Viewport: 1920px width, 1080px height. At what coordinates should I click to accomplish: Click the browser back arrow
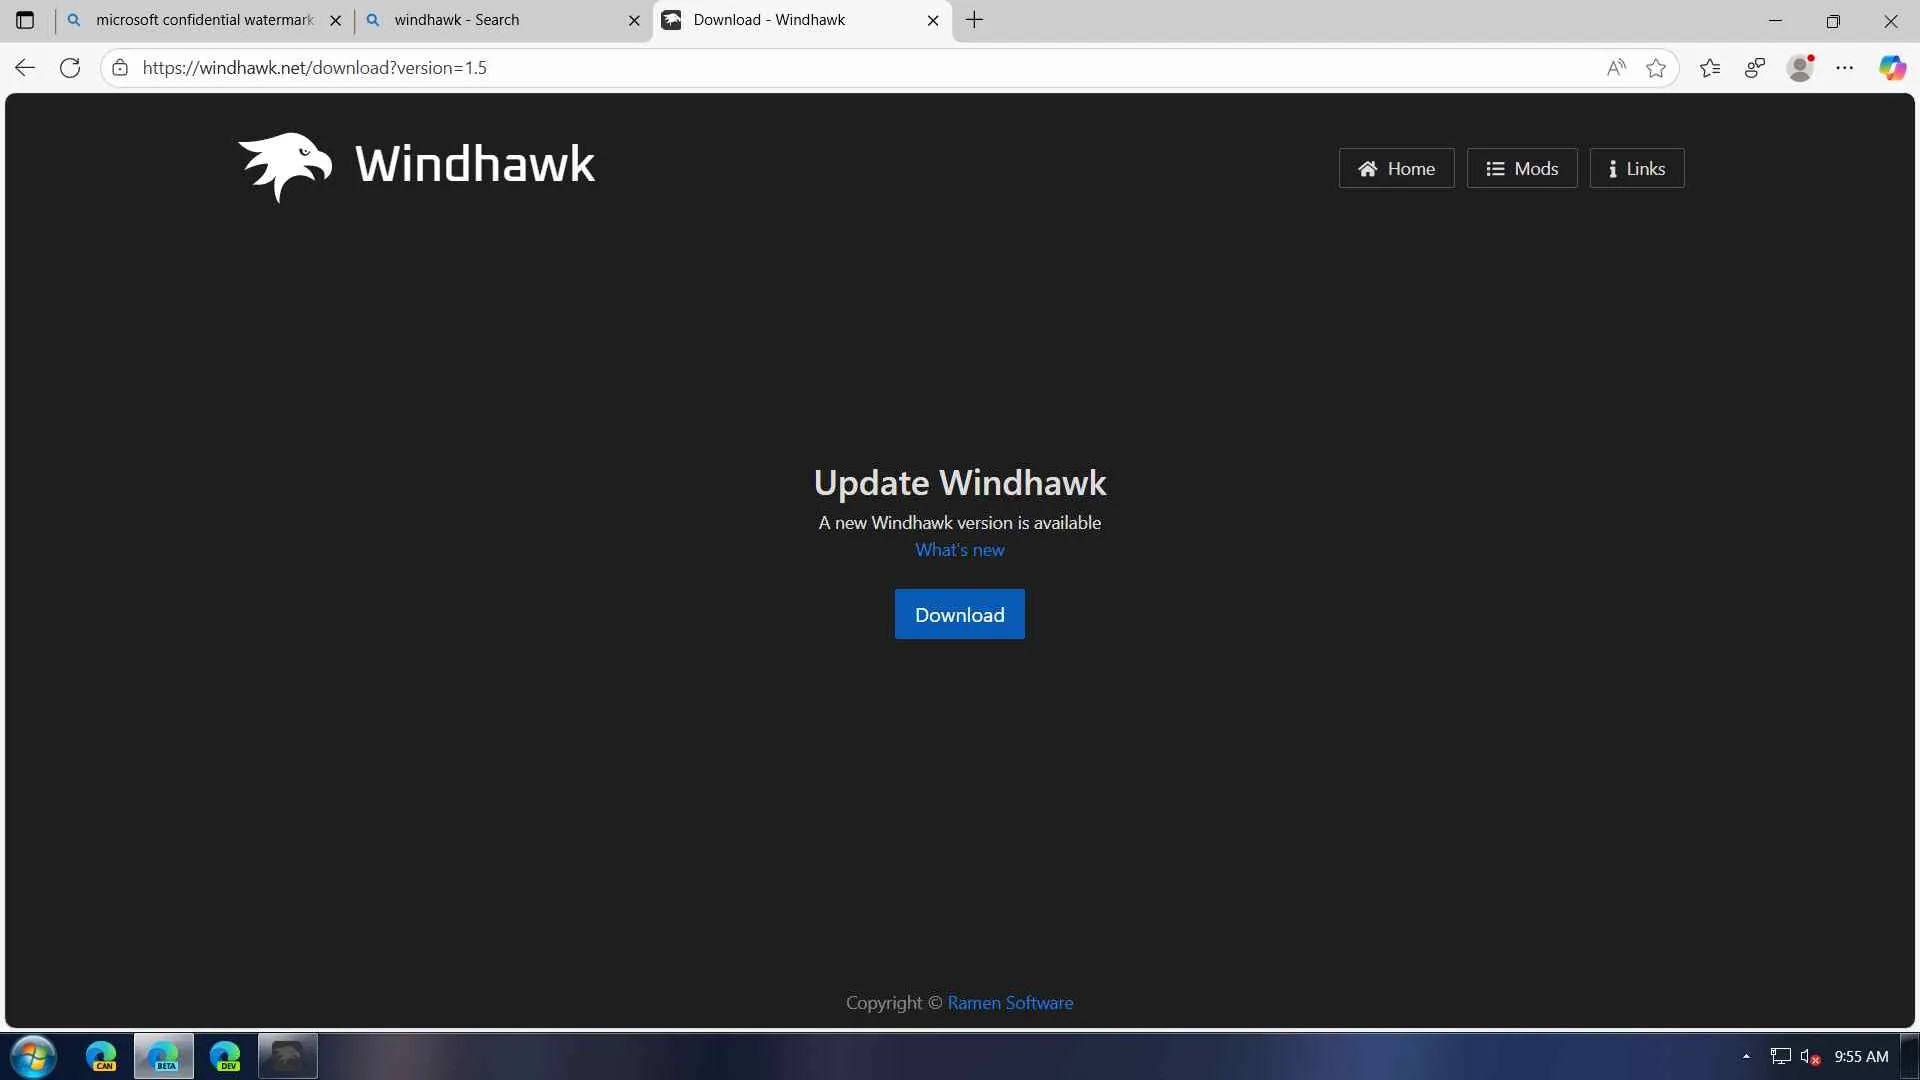pyautogui.click(x=25, y=68)
